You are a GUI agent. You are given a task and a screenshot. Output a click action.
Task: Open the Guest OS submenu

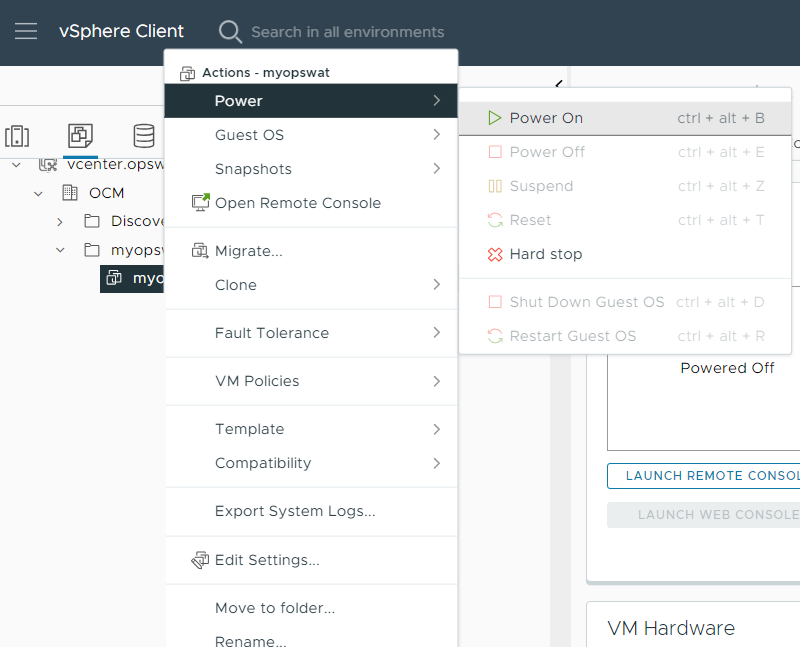pyautogui.click(x=311, y=135)
